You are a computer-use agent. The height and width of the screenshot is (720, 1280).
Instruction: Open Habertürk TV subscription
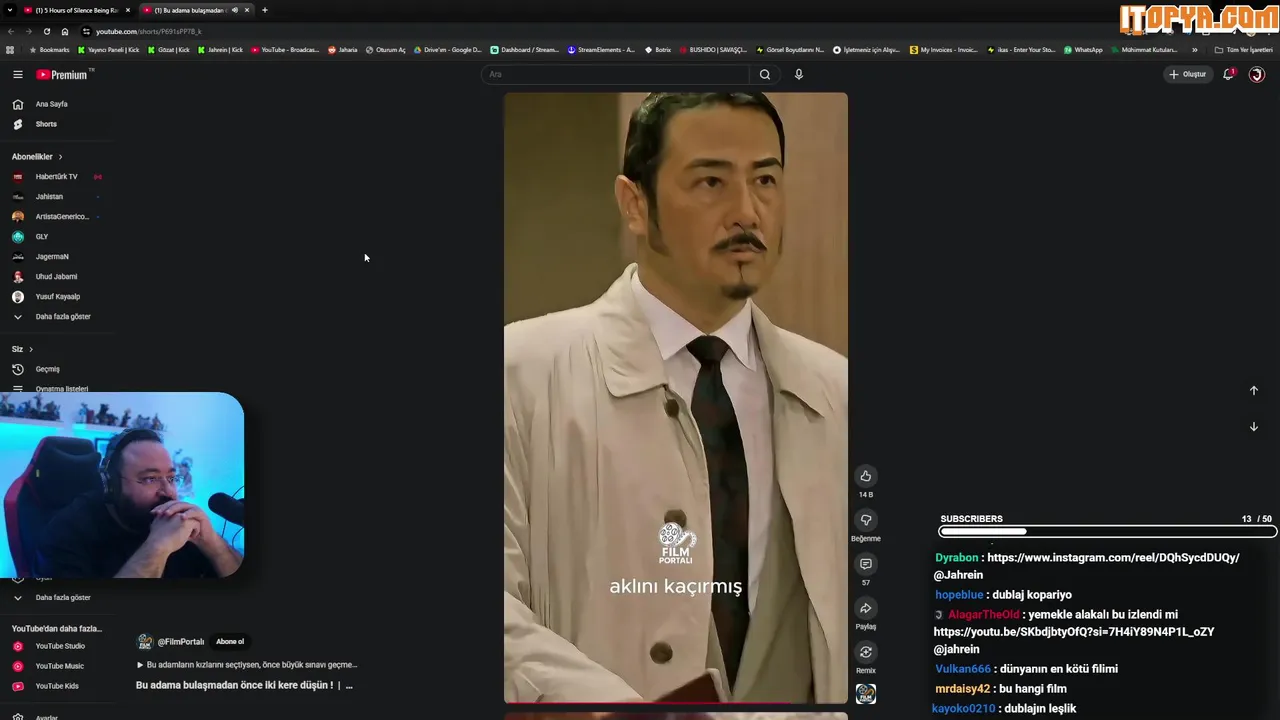pos(57,177)
